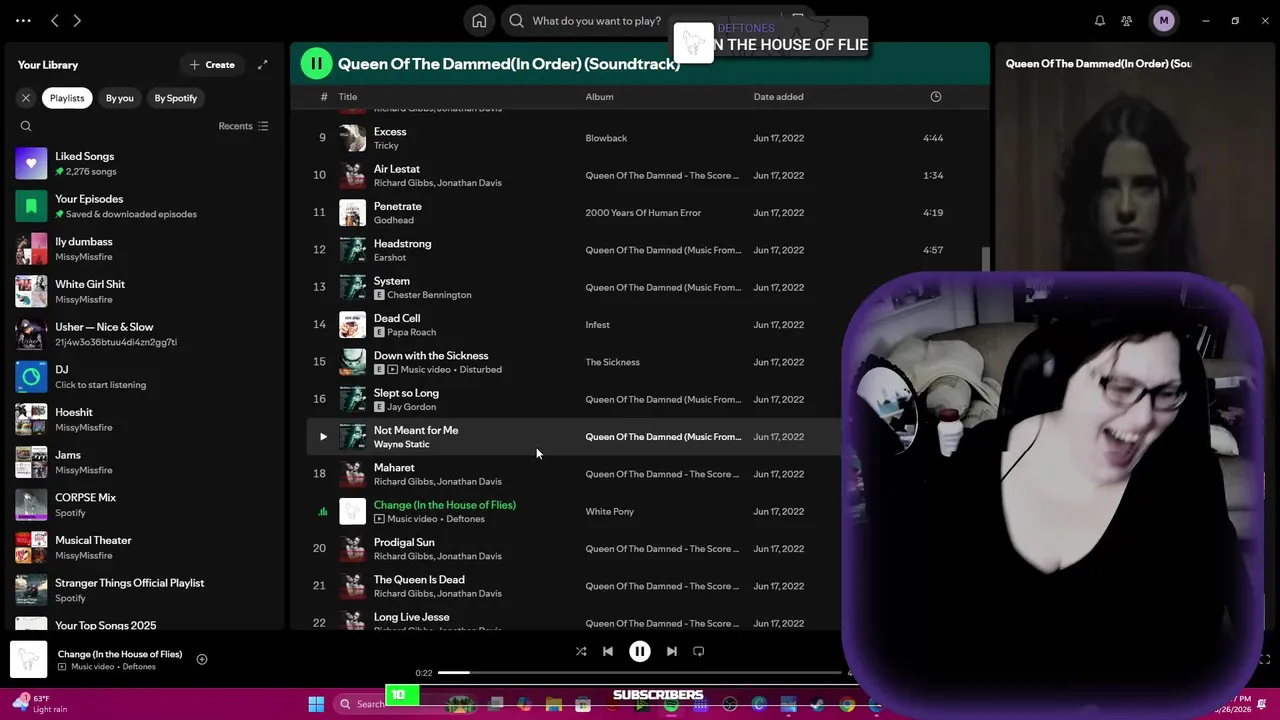Image resolution: width=1280 pixels, height=720 pixels.
Task: Open artist Papa Roach
Action: [x=411, y=332]
